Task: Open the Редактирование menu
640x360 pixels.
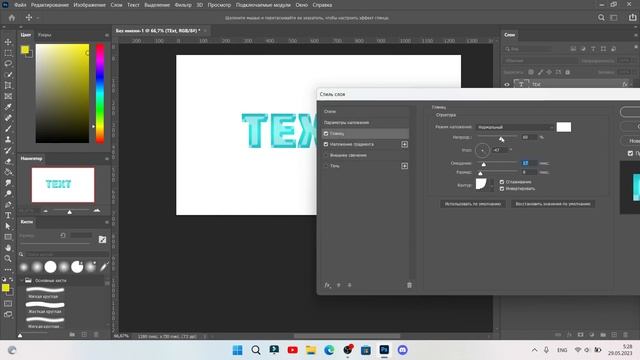Action: tap(50, 5)
